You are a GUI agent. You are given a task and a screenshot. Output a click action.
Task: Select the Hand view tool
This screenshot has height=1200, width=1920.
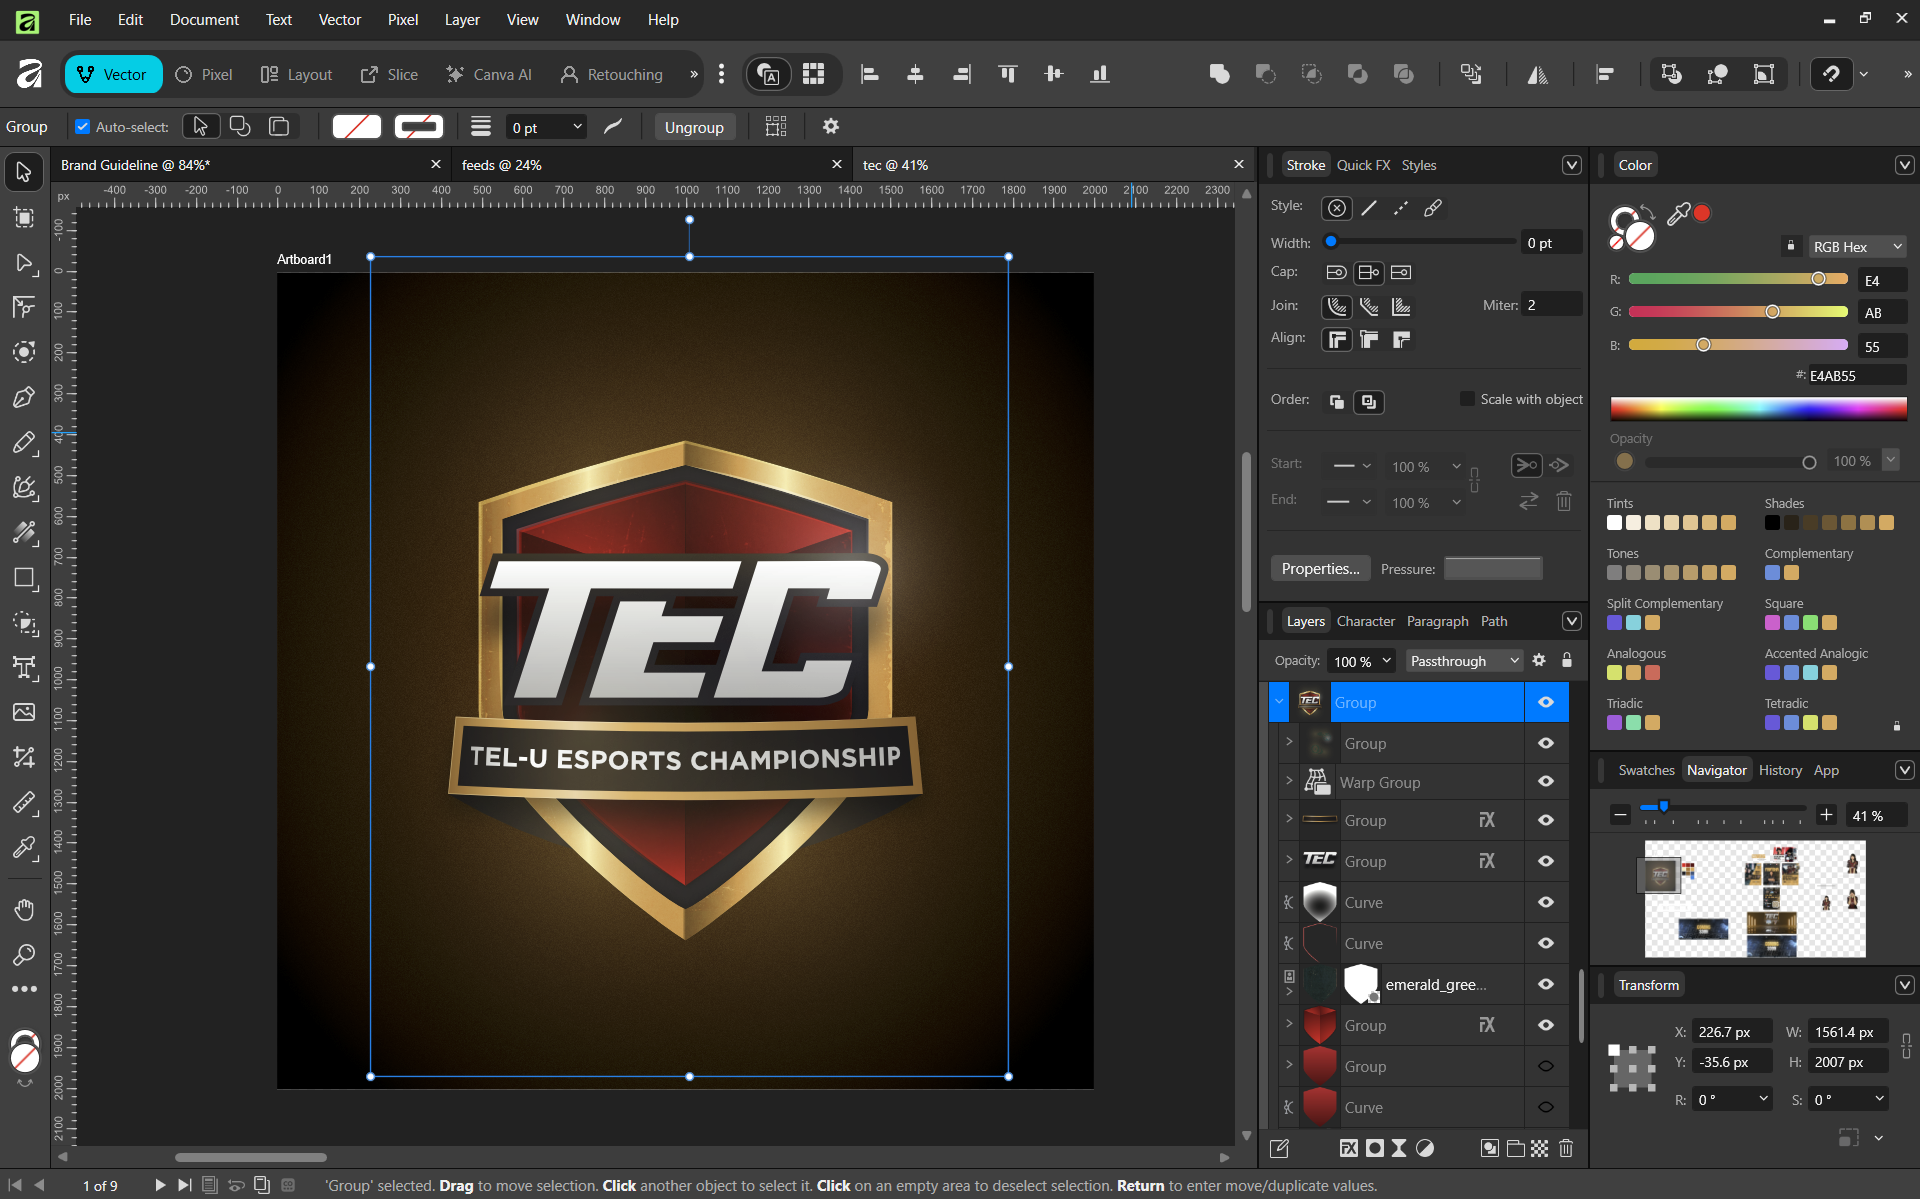[x=24, y=909]
